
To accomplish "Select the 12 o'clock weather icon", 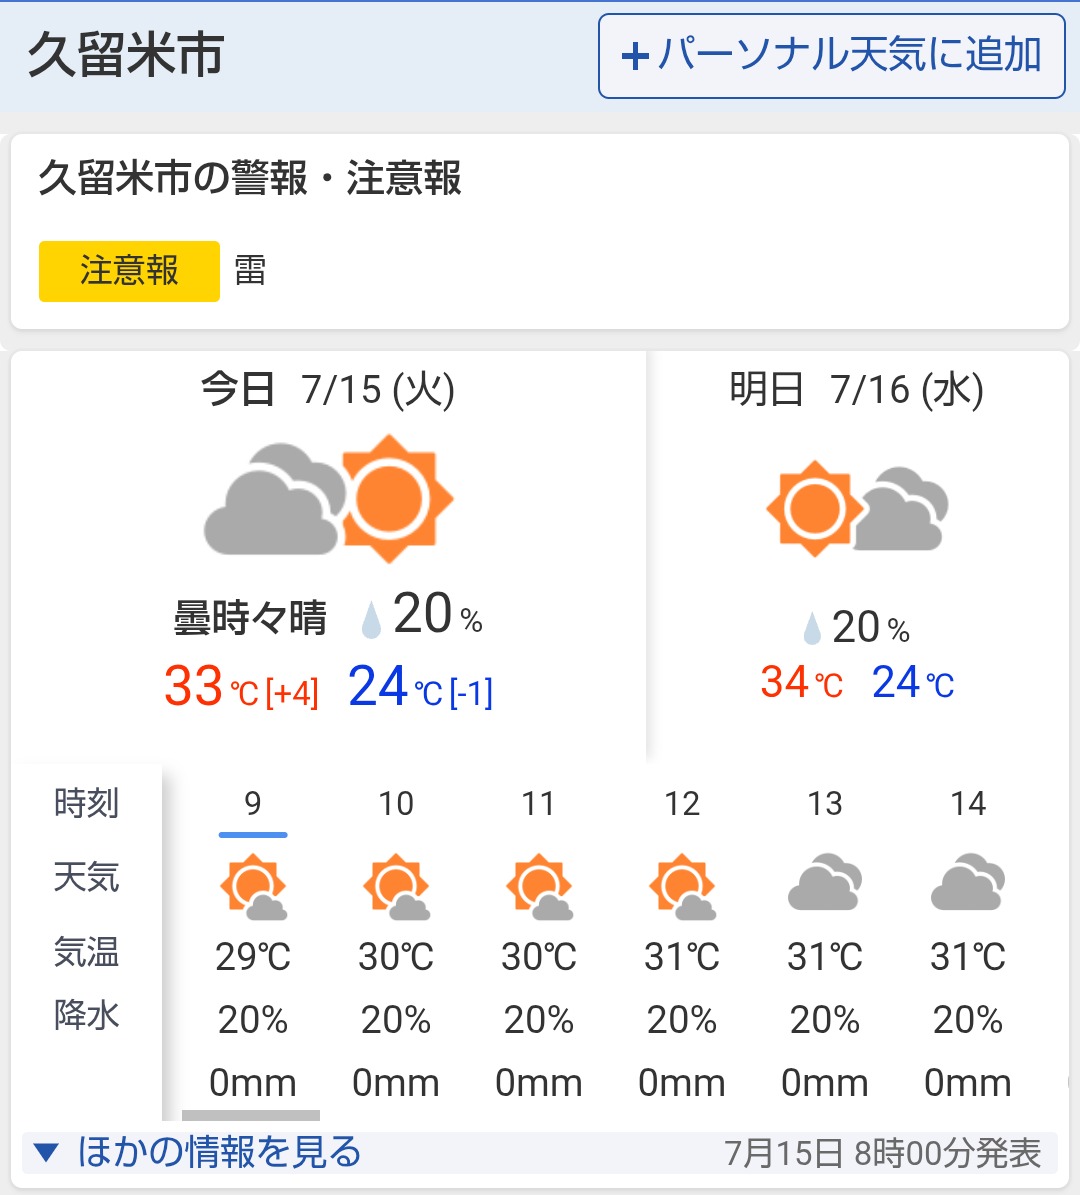I will pos(682,886).
